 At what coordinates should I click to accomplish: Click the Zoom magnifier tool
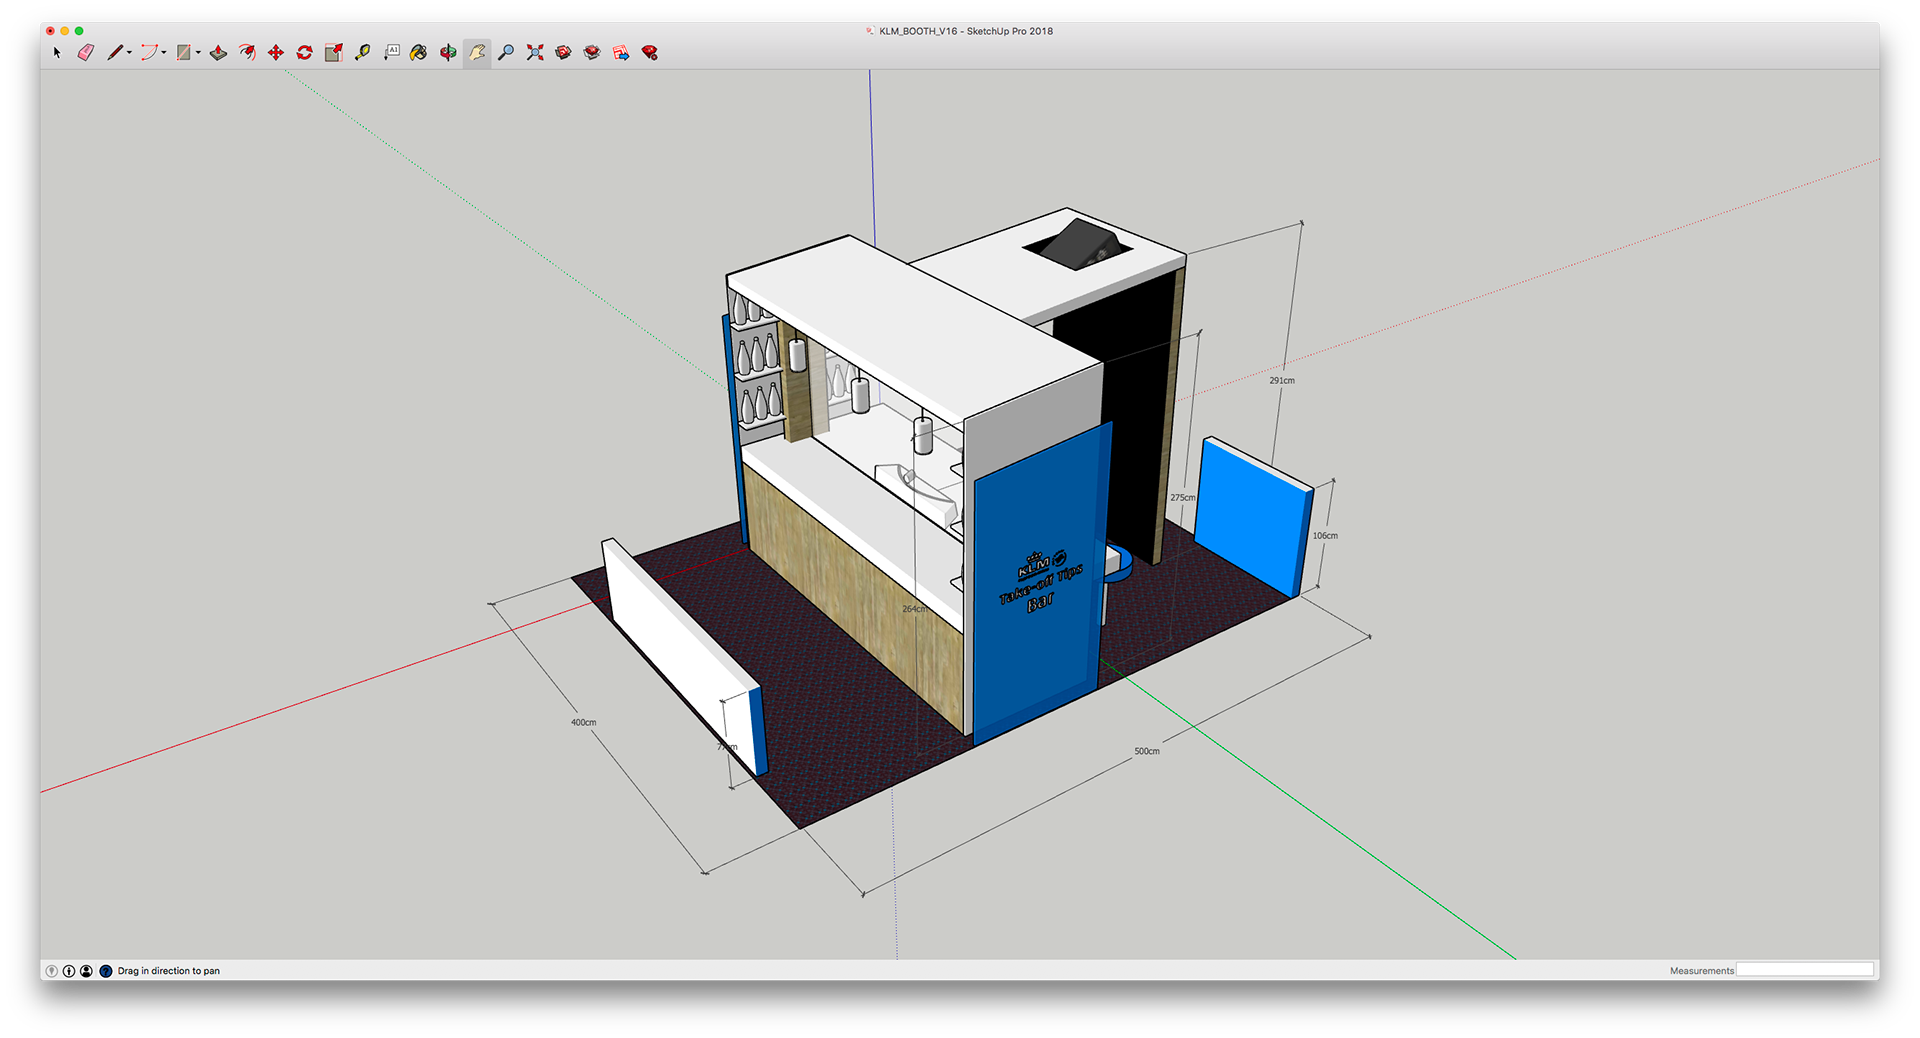[x=506, y=52]
